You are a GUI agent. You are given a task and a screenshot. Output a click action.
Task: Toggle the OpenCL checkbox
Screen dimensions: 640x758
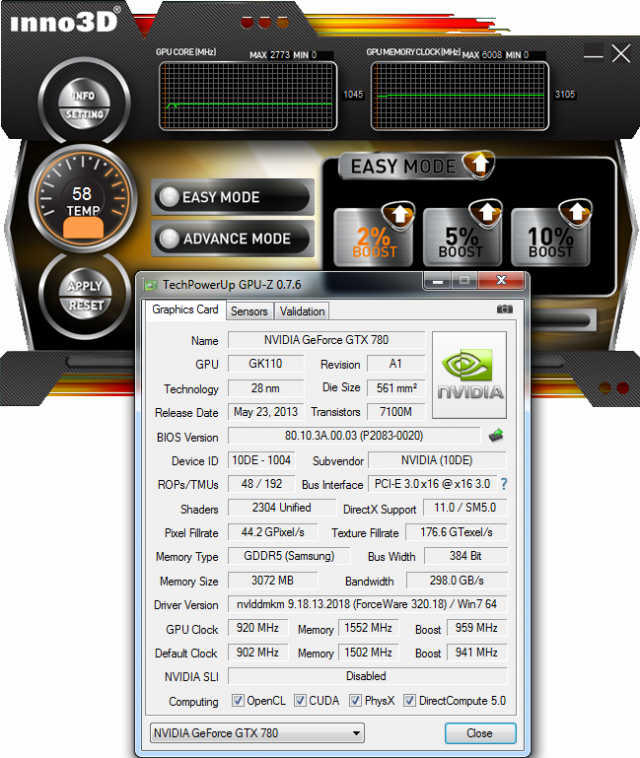237,700
